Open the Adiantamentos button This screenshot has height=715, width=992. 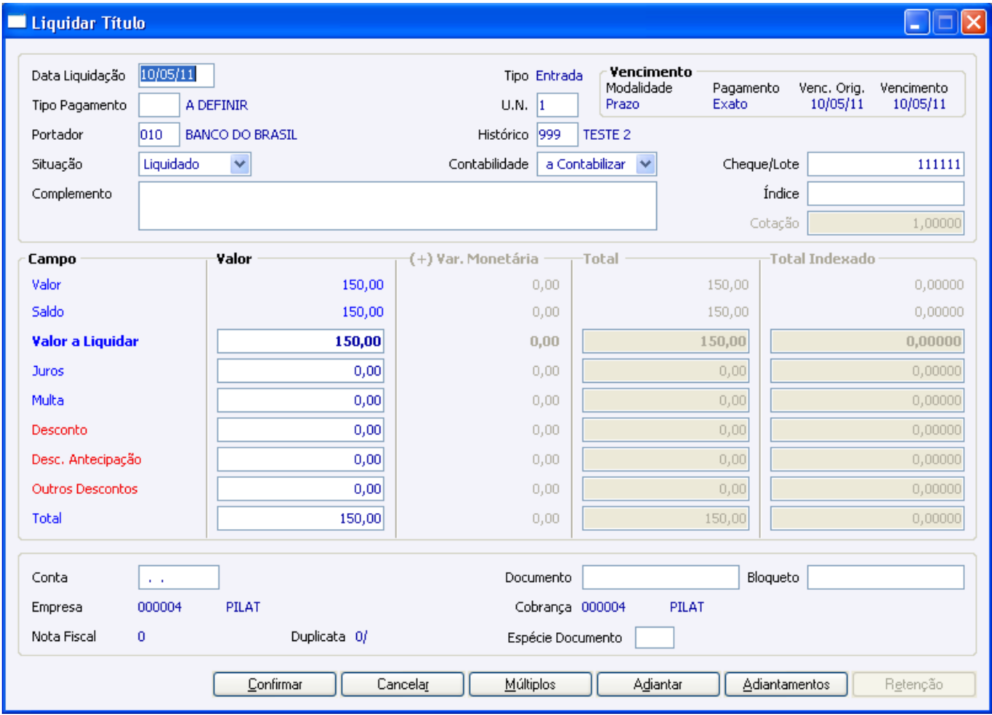(786, 684)
